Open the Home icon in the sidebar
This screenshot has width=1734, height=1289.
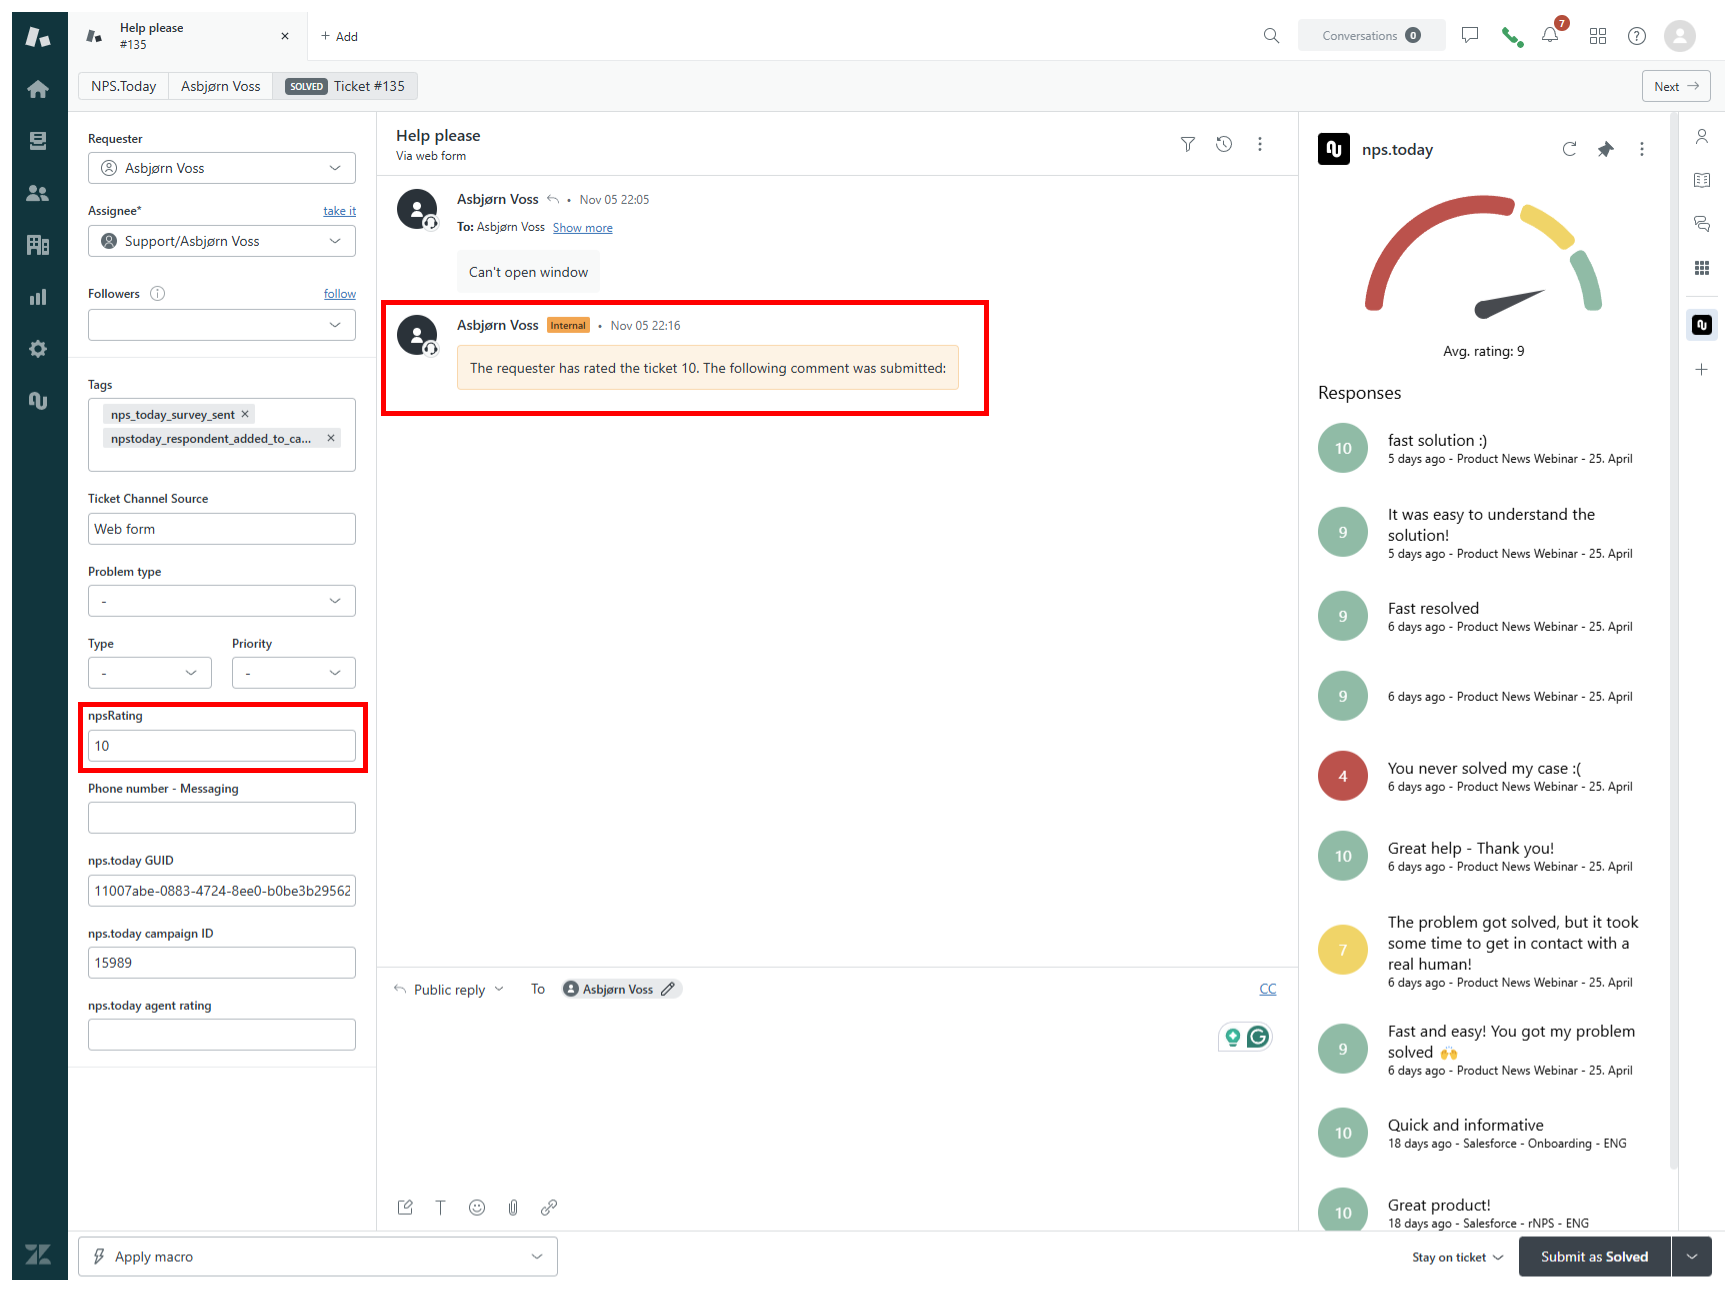(x=38, y=89)
